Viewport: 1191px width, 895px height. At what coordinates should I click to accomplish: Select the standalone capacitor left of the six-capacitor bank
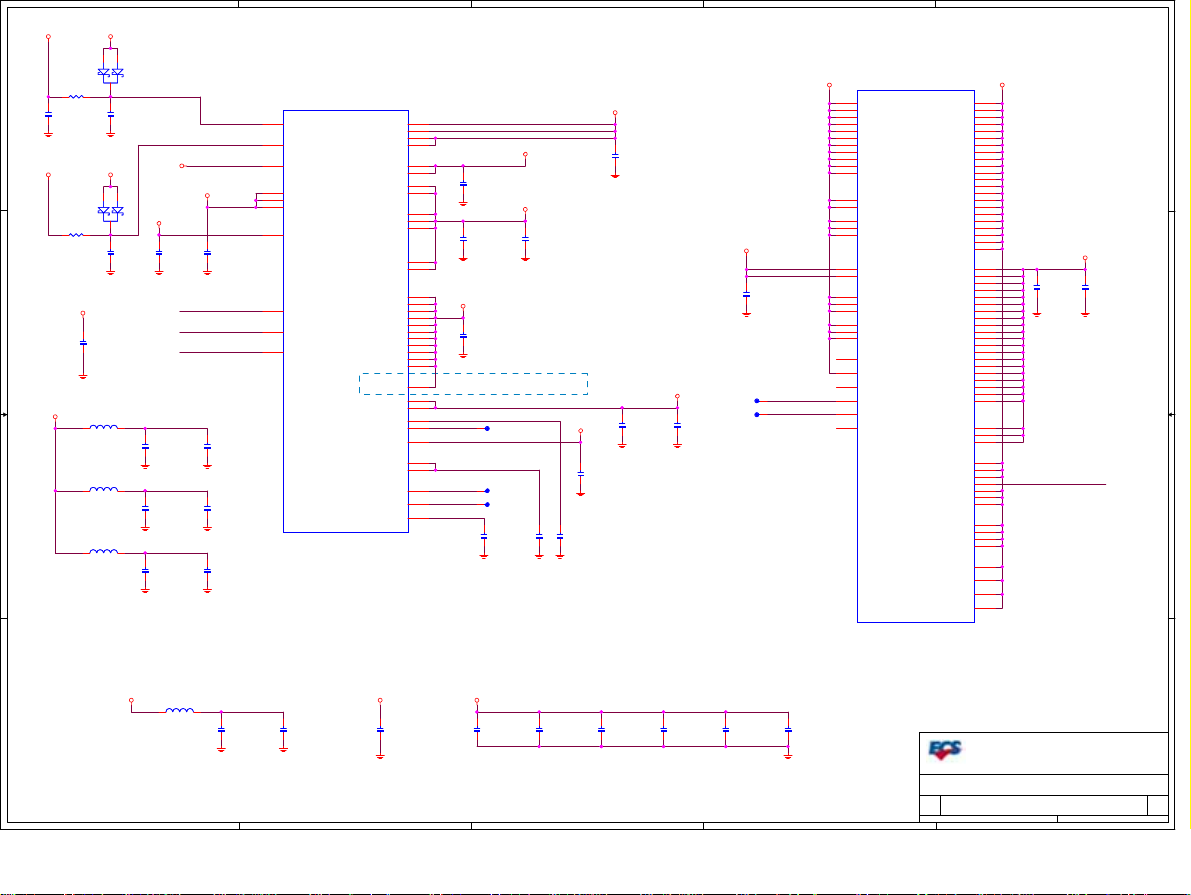pos(381,730)
